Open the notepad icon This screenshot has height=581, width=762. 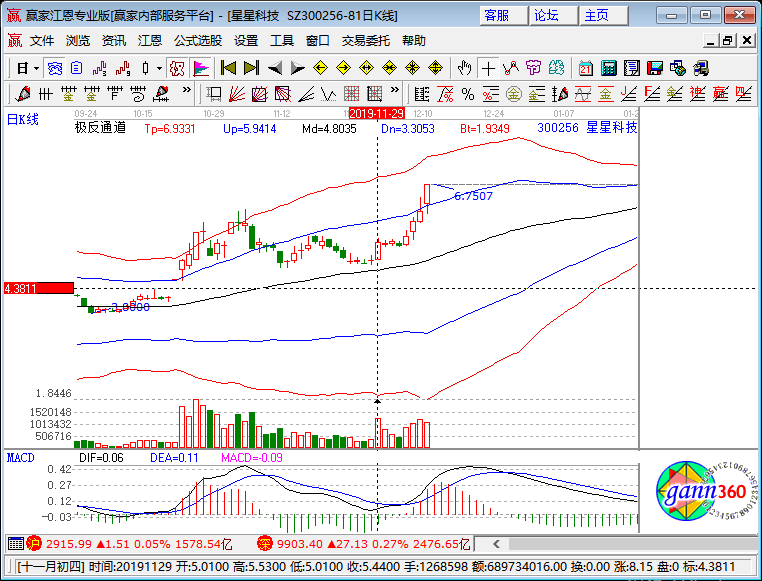click(632, 68)
